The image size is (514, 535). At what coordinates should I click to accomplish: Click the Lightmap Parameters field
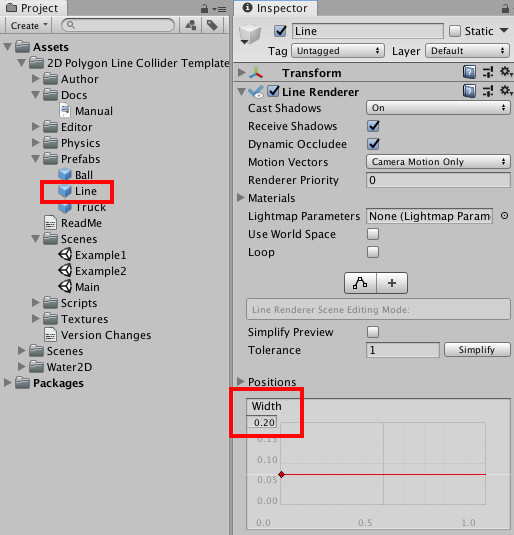point(429,216)
